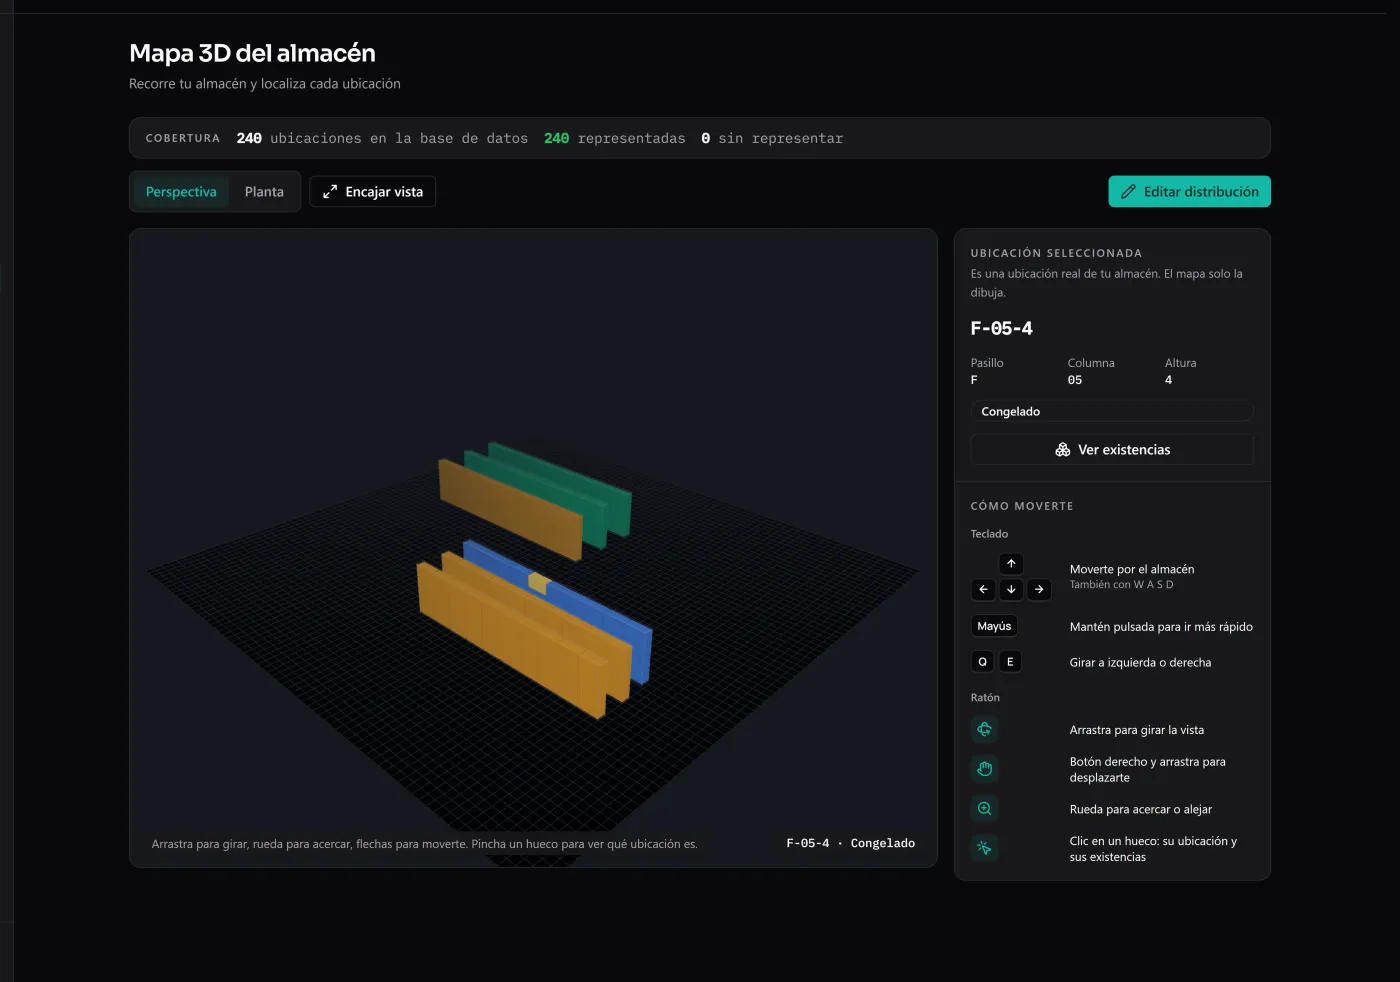Click the green '240 representadas' count

tap(615, 138)
